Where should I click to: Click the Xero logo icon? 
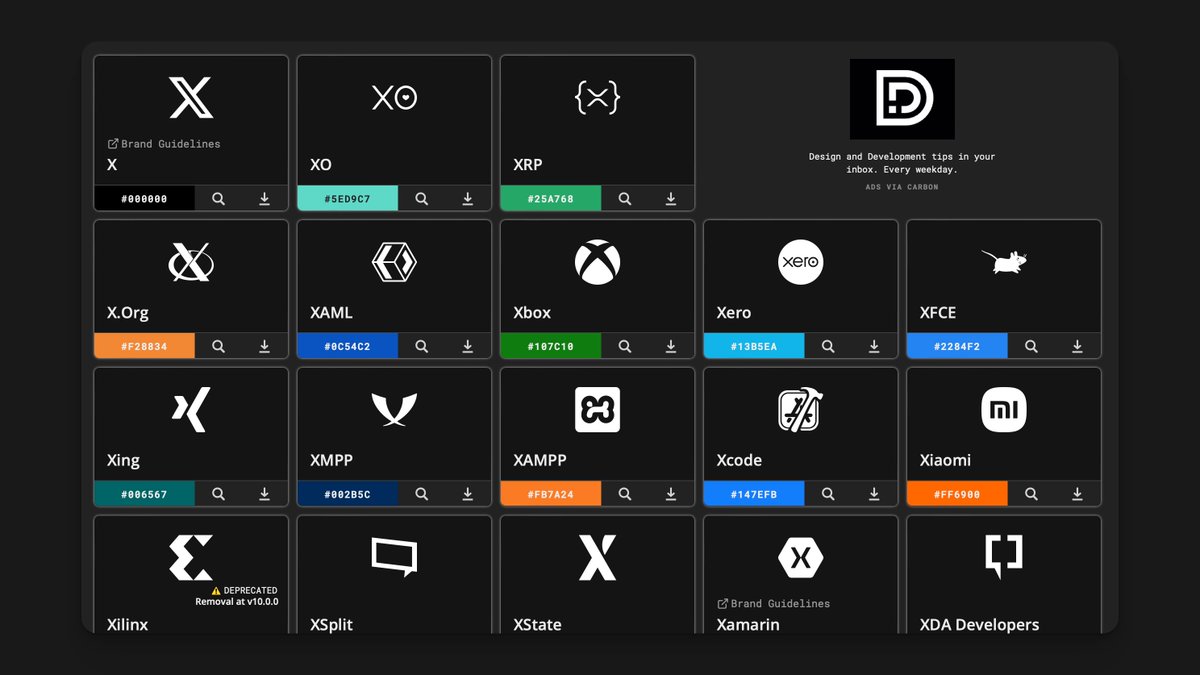[800, 262]
